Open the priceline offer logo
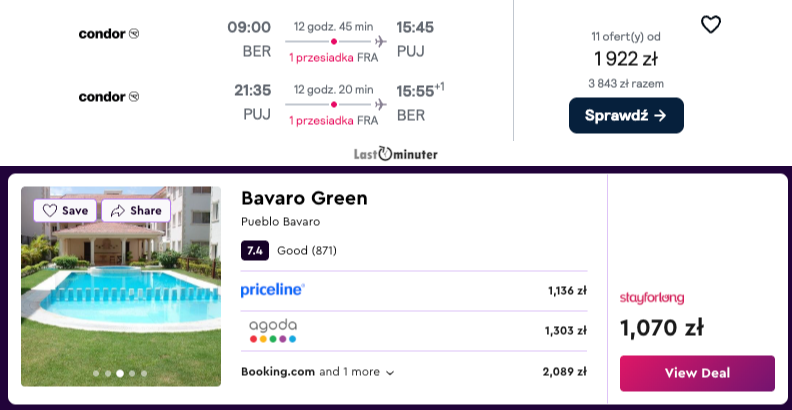 [273, 290]
